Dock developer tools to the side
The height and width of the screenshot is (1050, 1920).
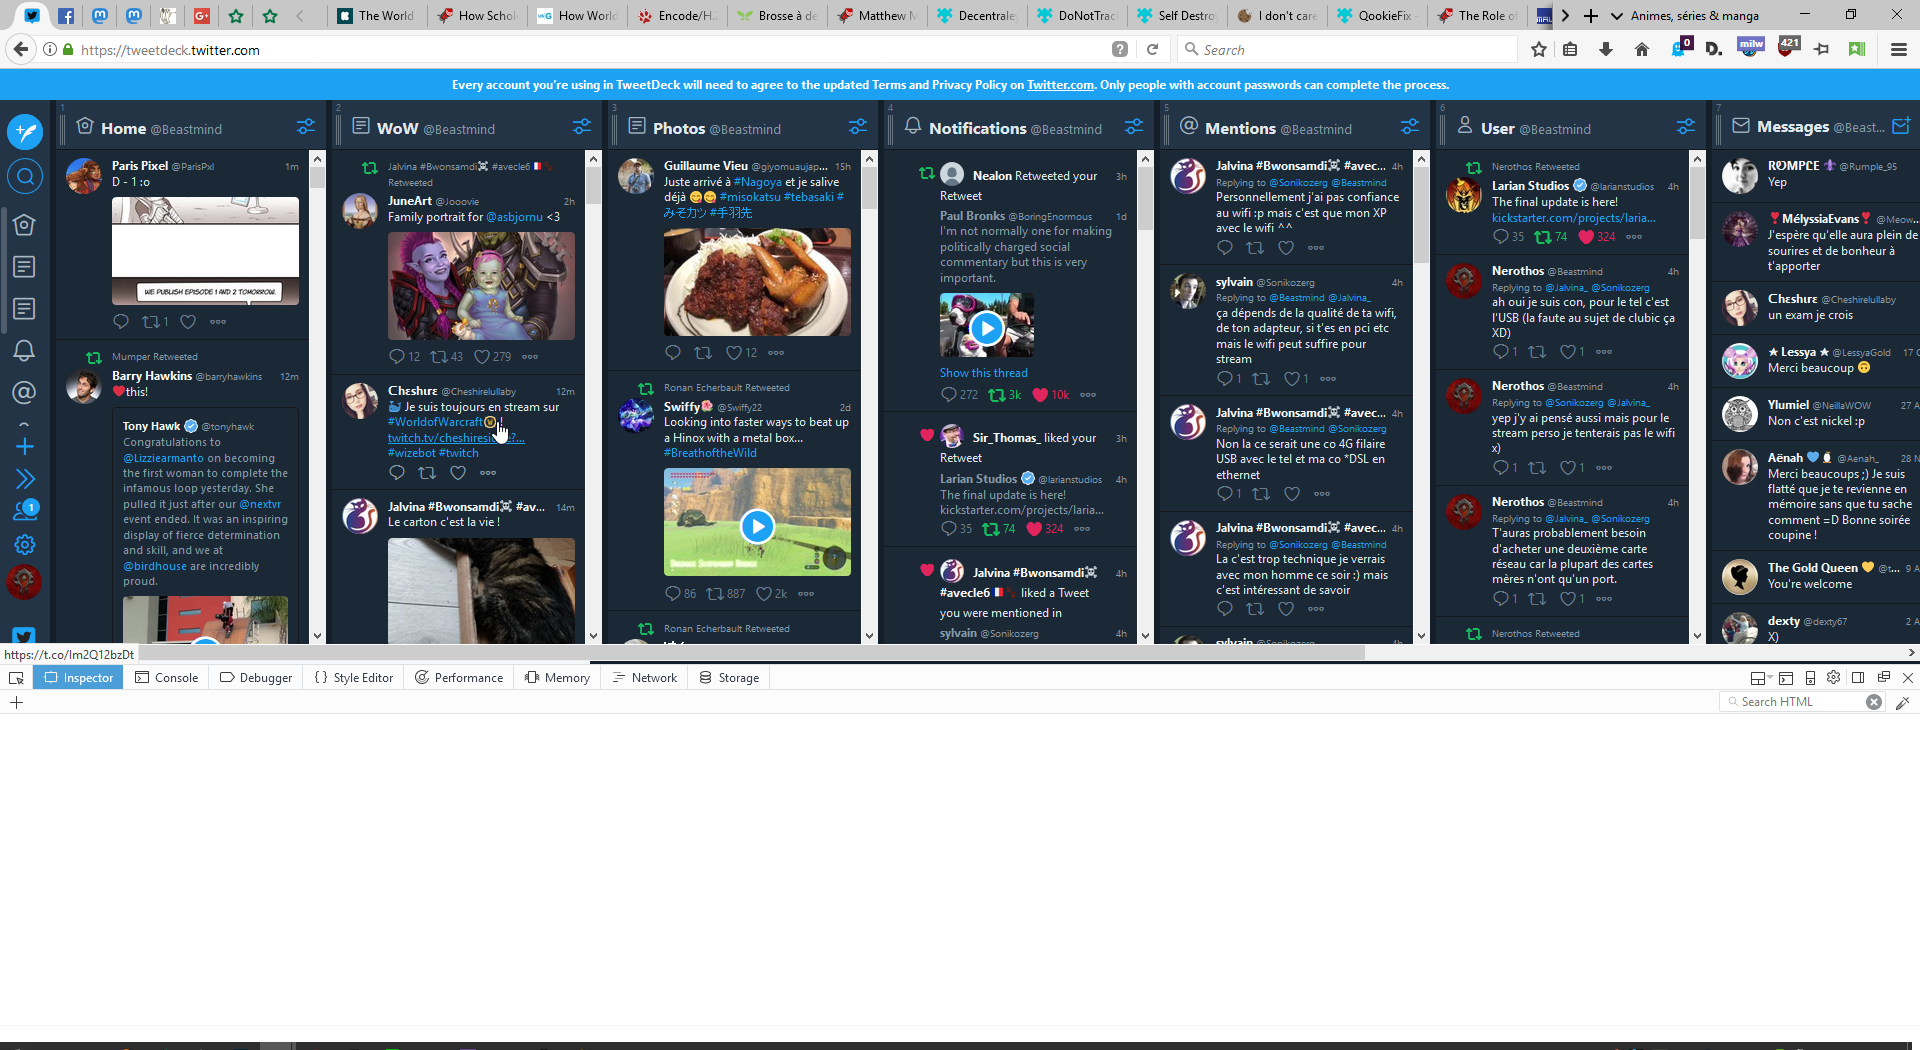[1858, 677]
